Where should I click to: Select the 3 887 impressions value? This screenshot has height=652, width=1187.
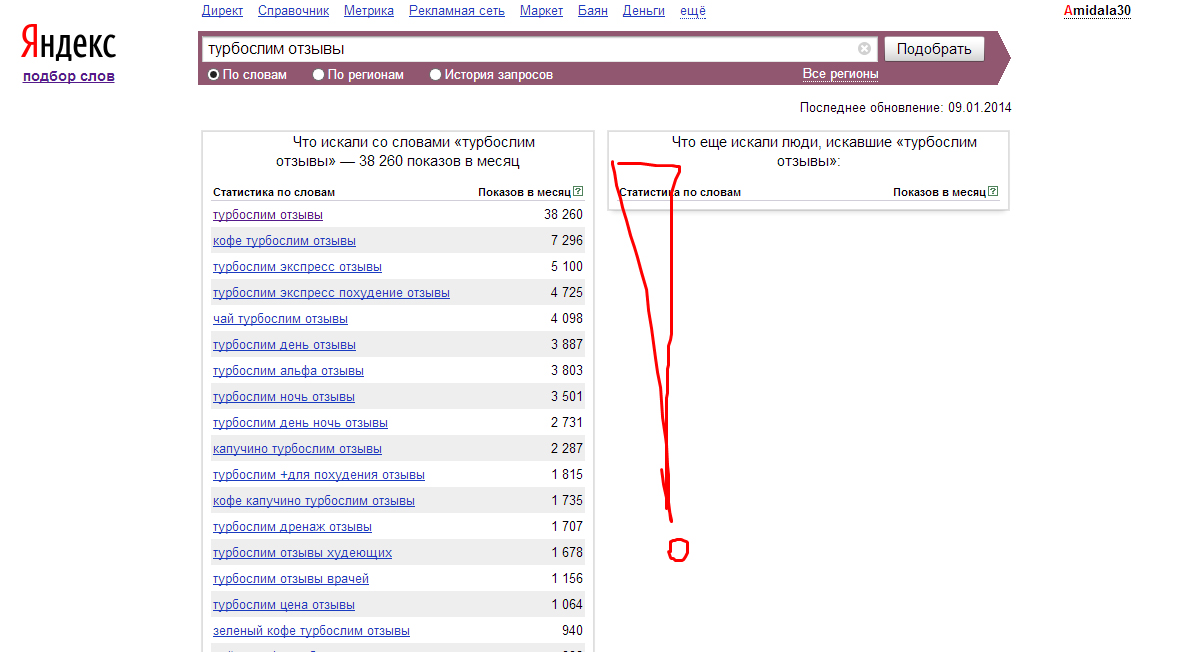pos(567,345)
